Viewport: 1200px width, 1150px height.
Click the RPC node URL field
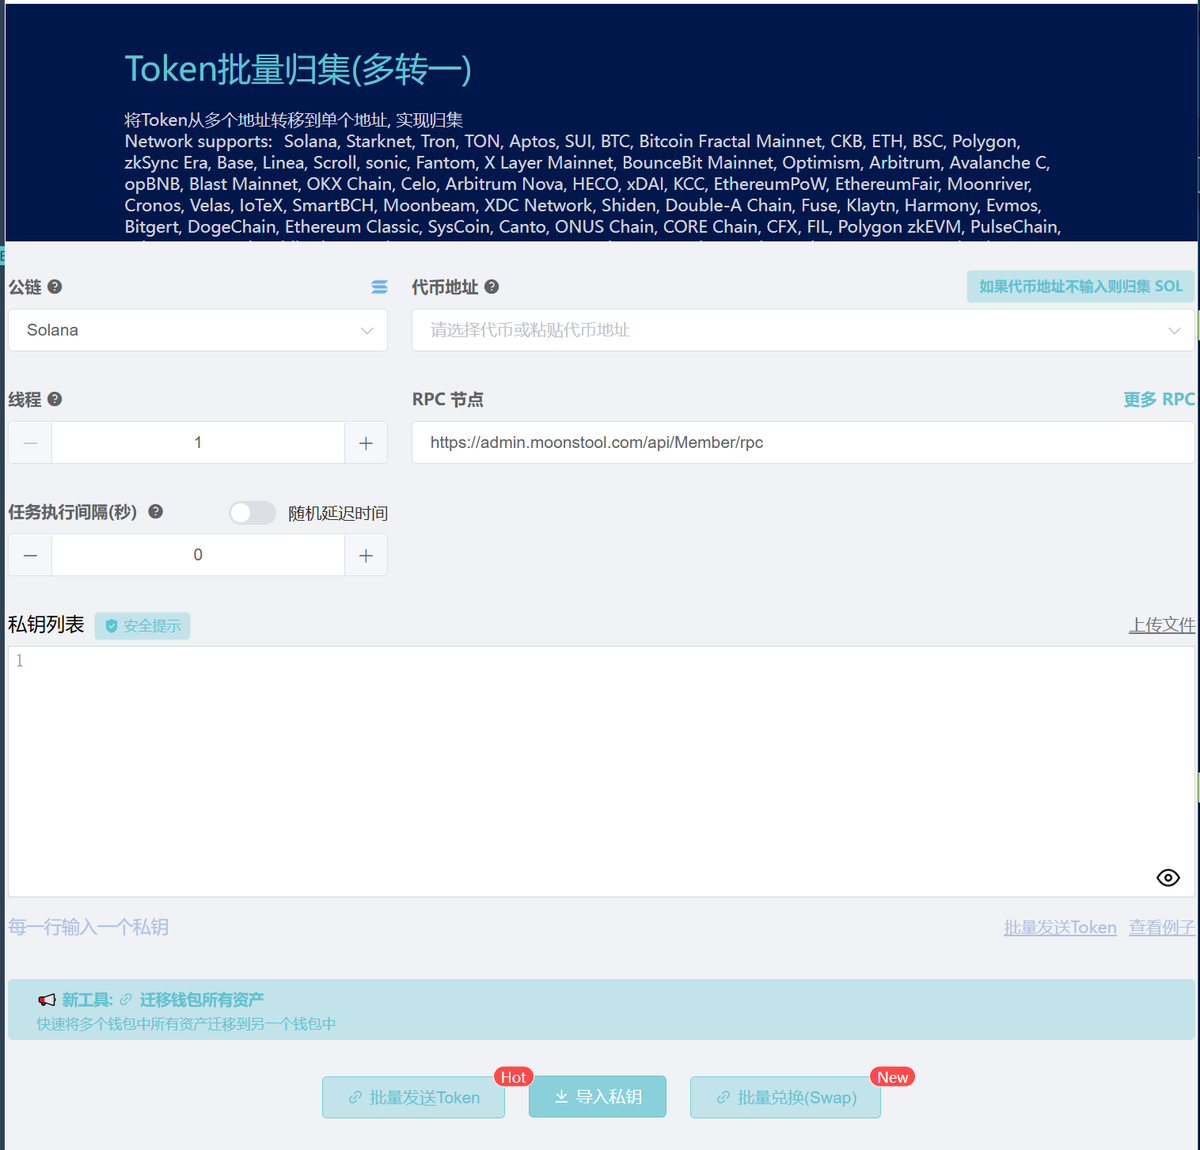[x=803, y=443]
